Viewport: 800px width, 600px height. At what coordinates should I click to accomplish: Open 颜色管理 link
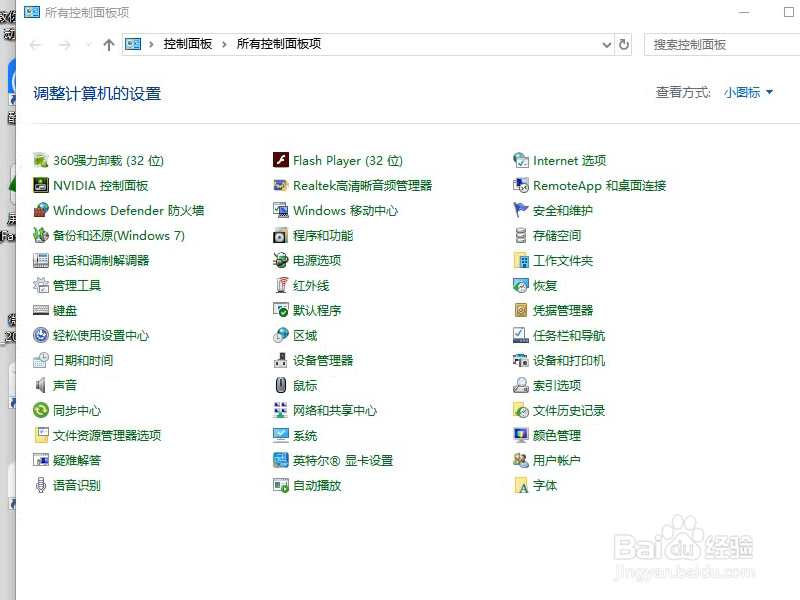(557, 435)
